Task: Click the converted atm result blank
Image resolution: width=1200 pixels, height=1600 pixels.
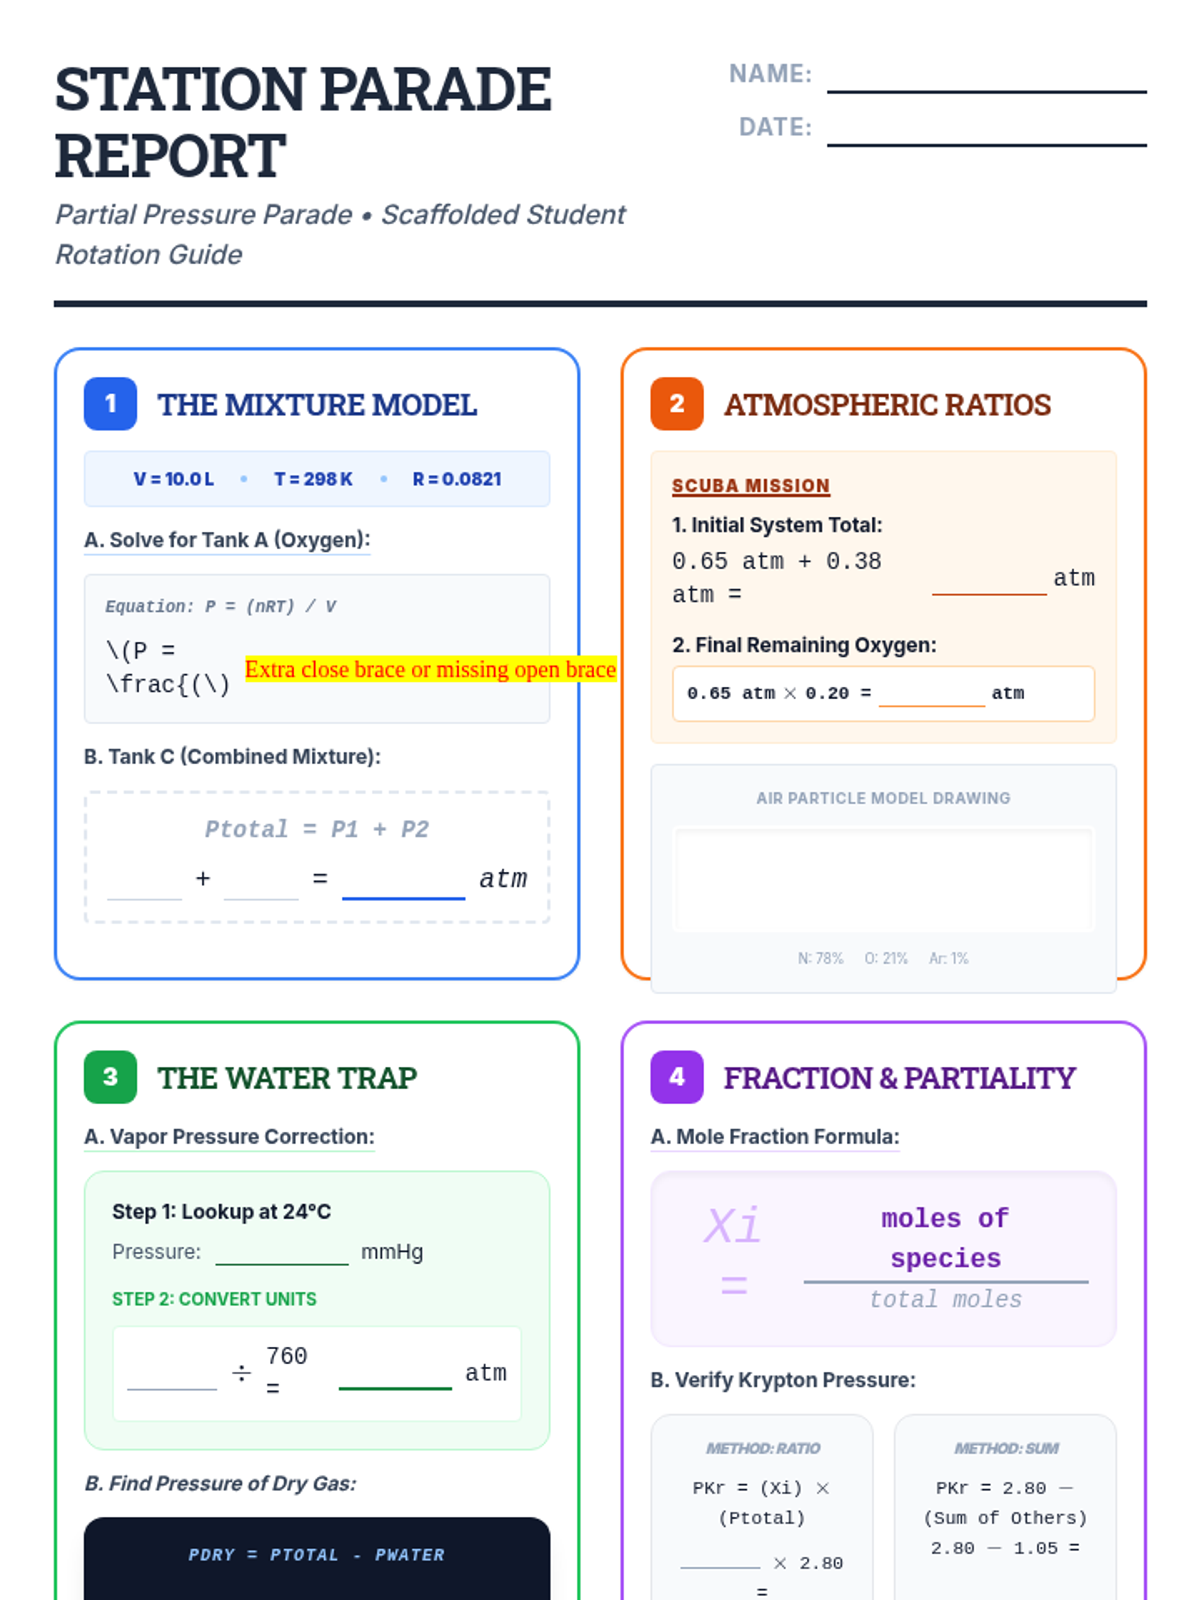Action: click(395, 1376)
